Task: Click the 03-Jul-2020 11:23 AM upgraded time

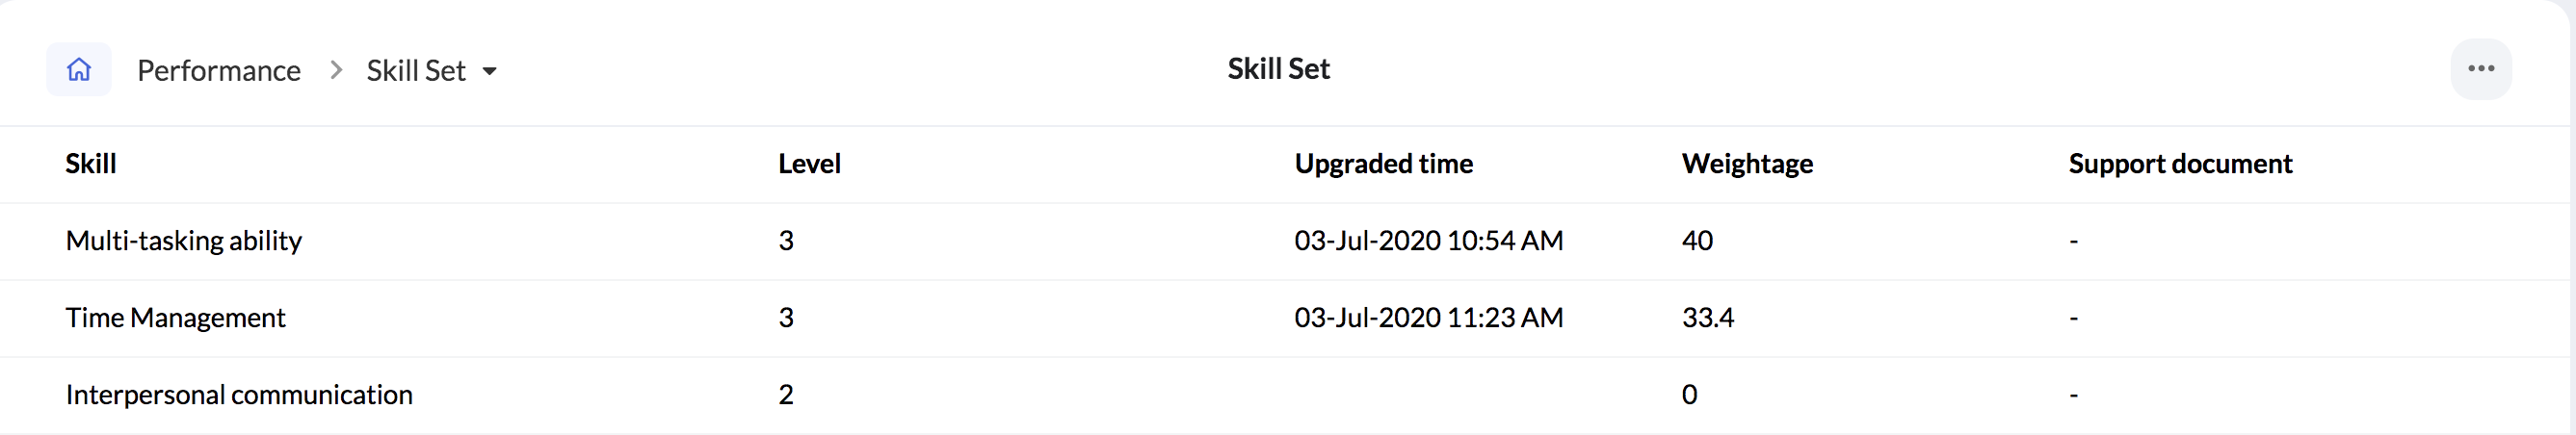Action: click(1428, 318)
